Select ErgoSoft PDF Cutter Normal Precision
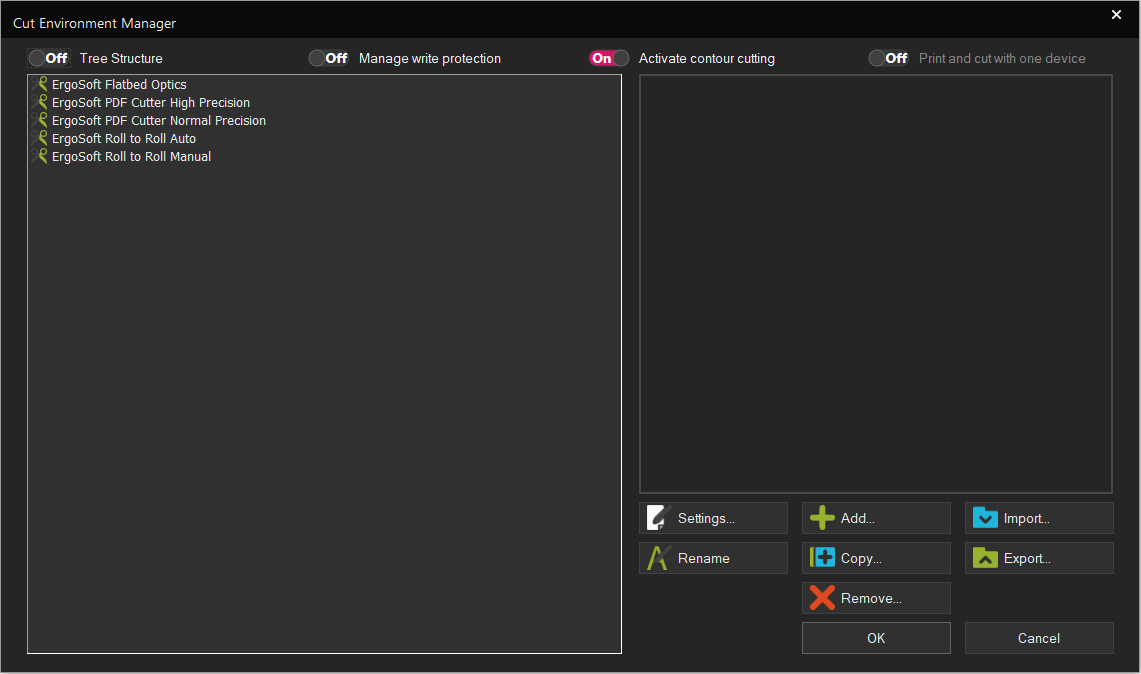1141x674 pixels. point(159,120)
